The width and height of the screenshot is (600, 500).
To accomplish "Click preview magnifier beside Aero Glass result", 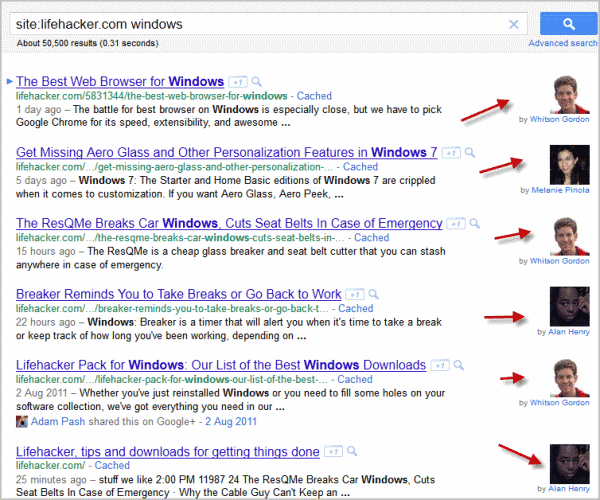I will [x=470, y=153].
